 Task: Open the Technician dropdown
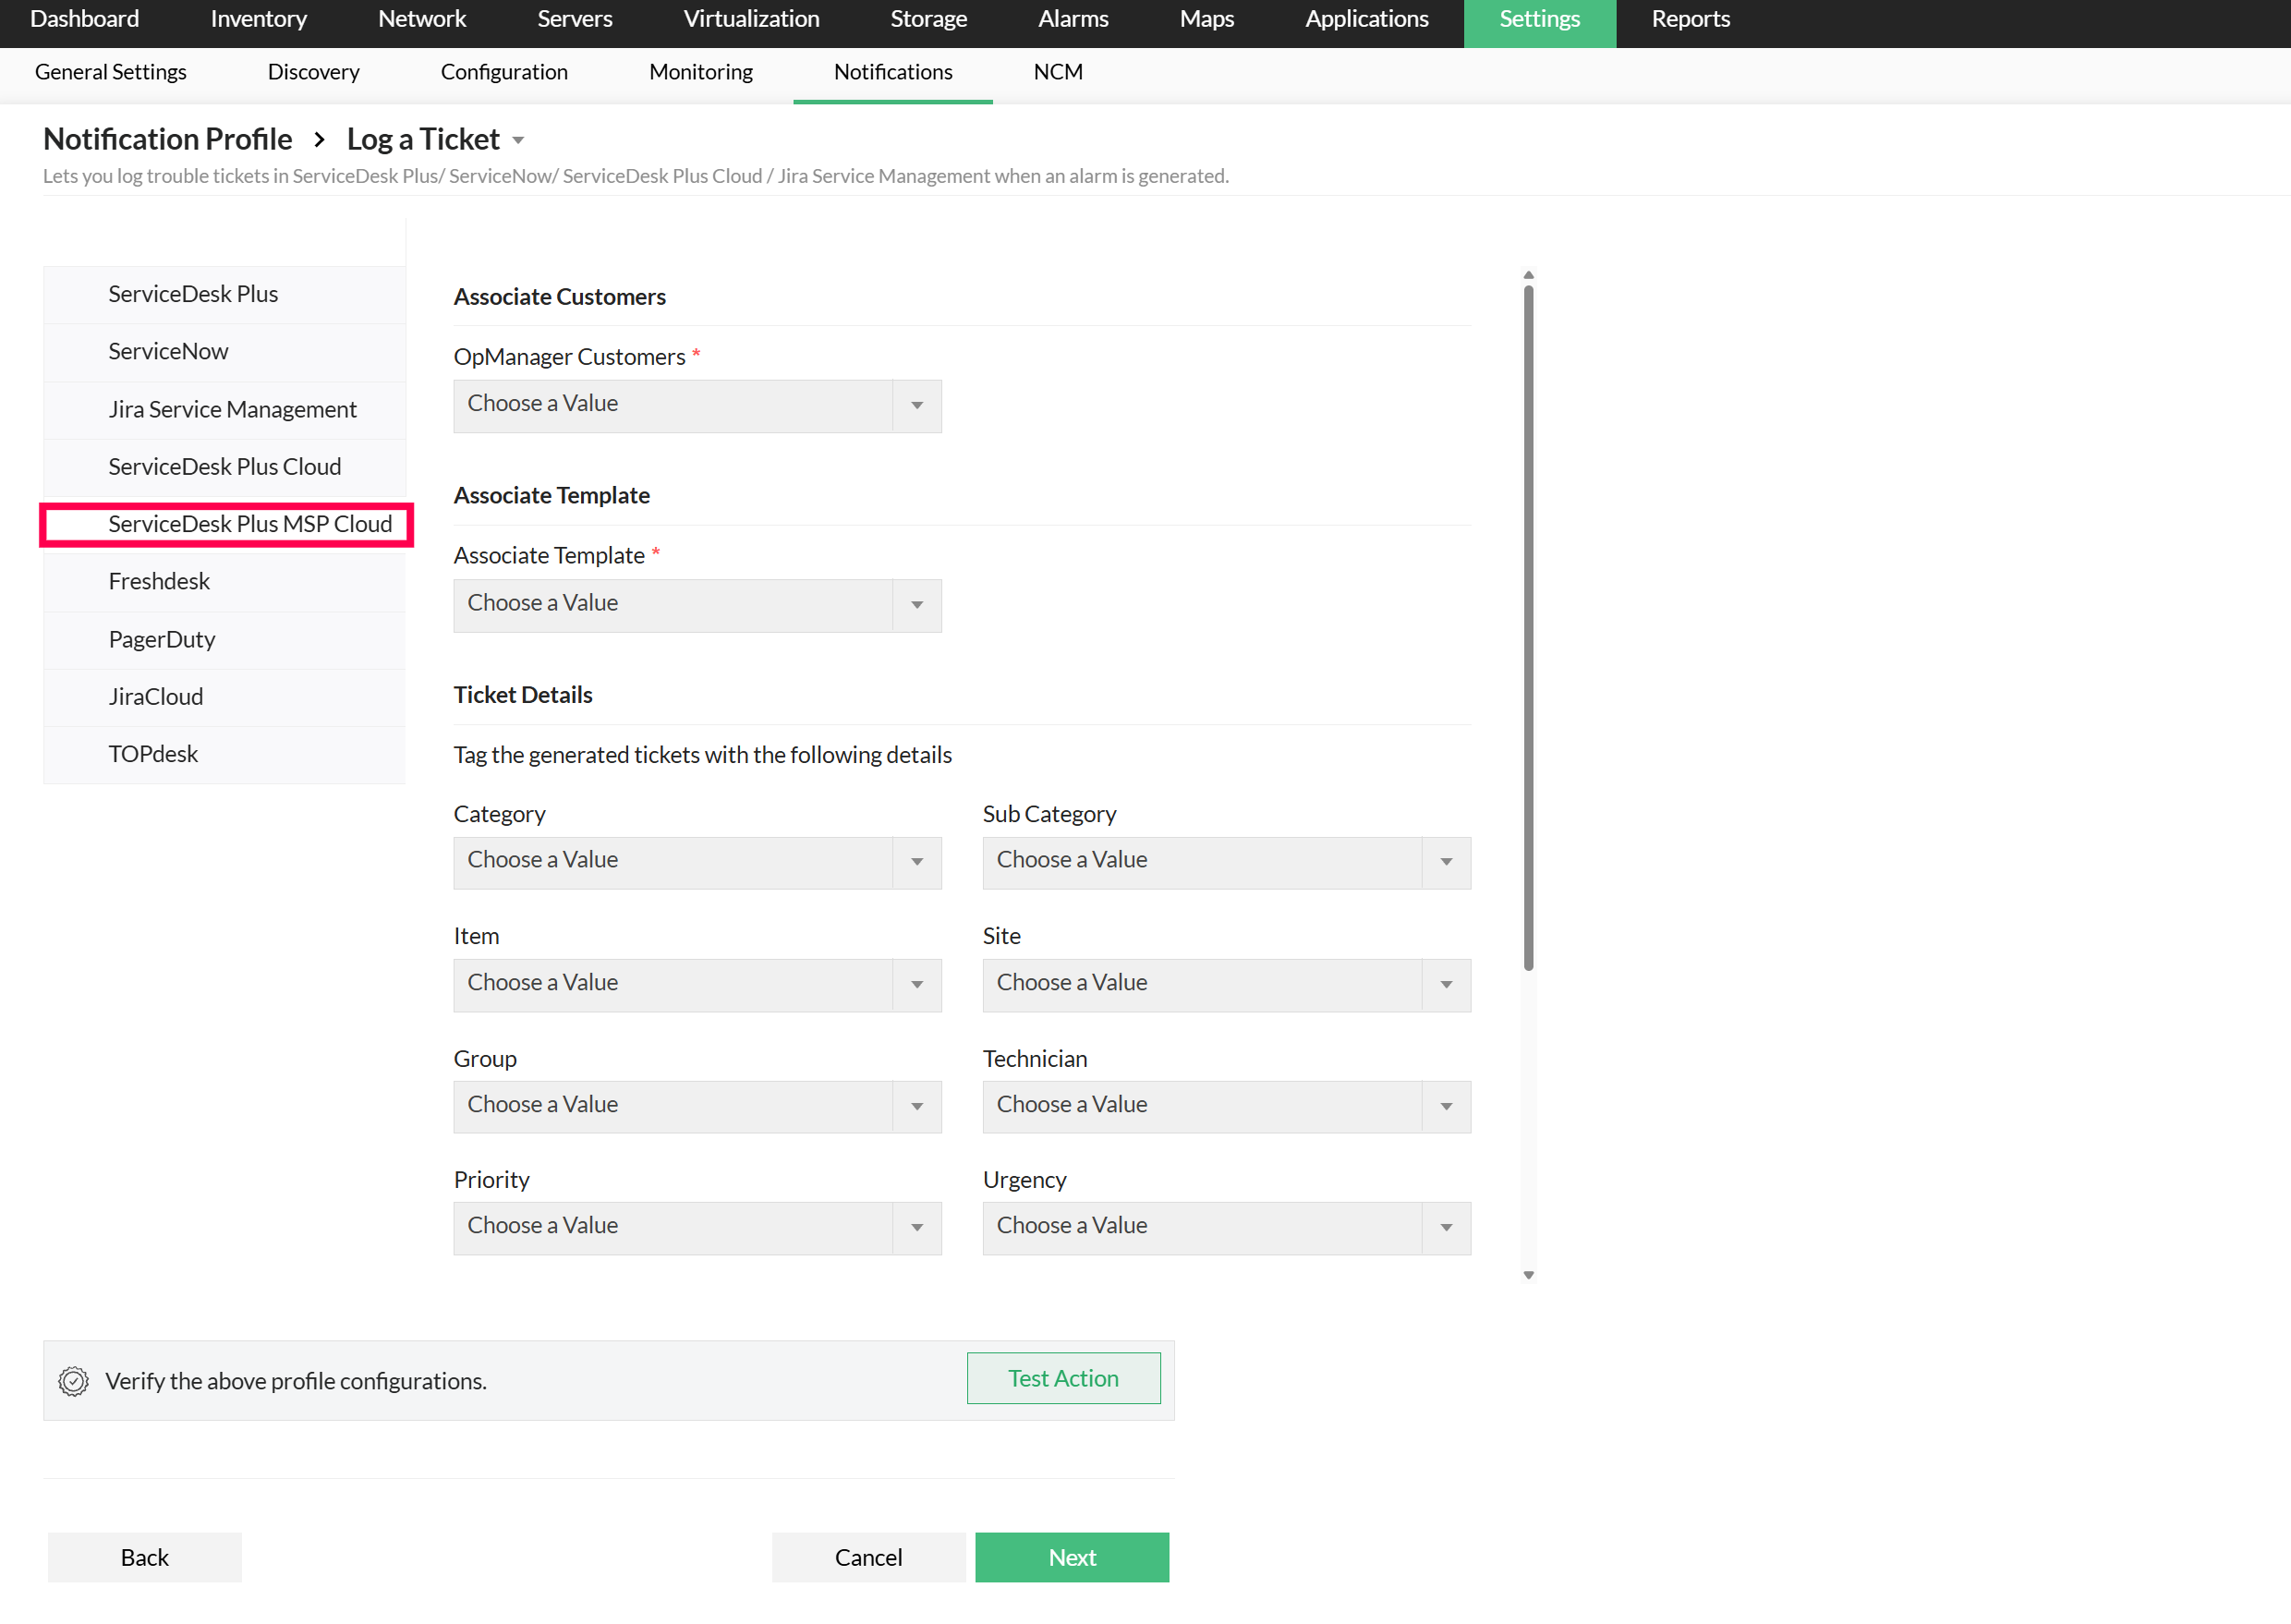1226,1106
